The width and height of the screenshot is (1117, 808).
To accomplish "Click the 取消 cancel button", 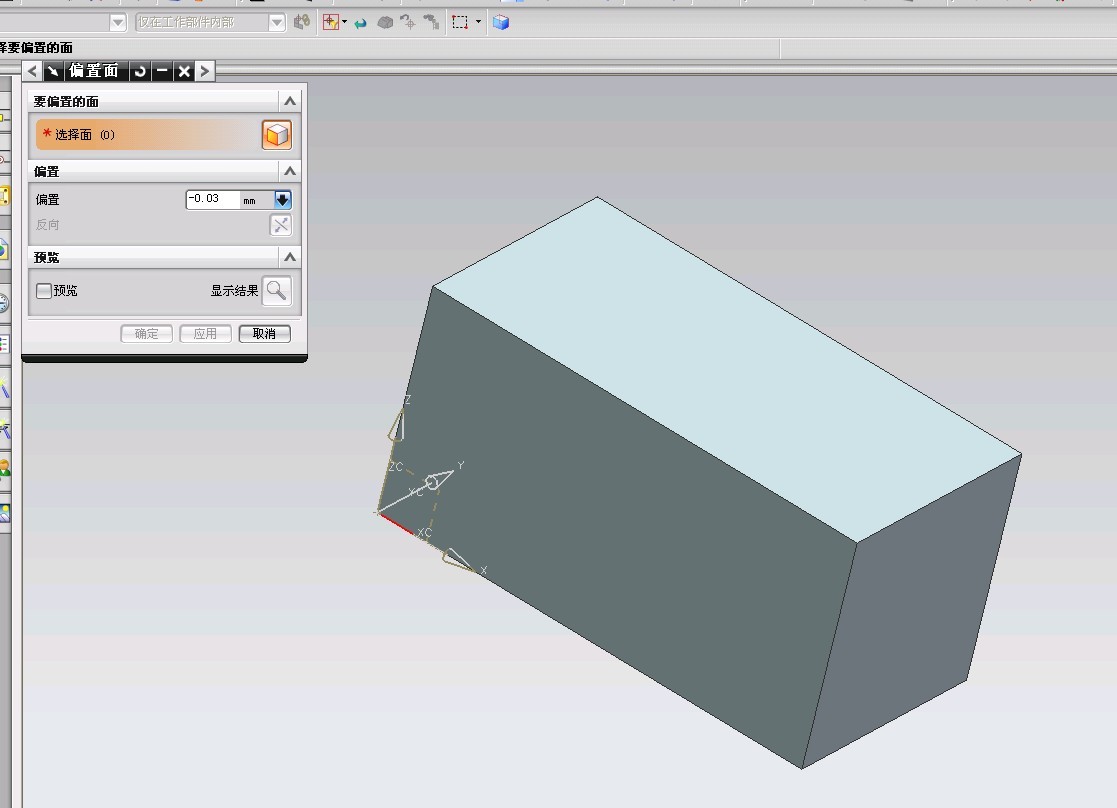I will pos(264,333).
